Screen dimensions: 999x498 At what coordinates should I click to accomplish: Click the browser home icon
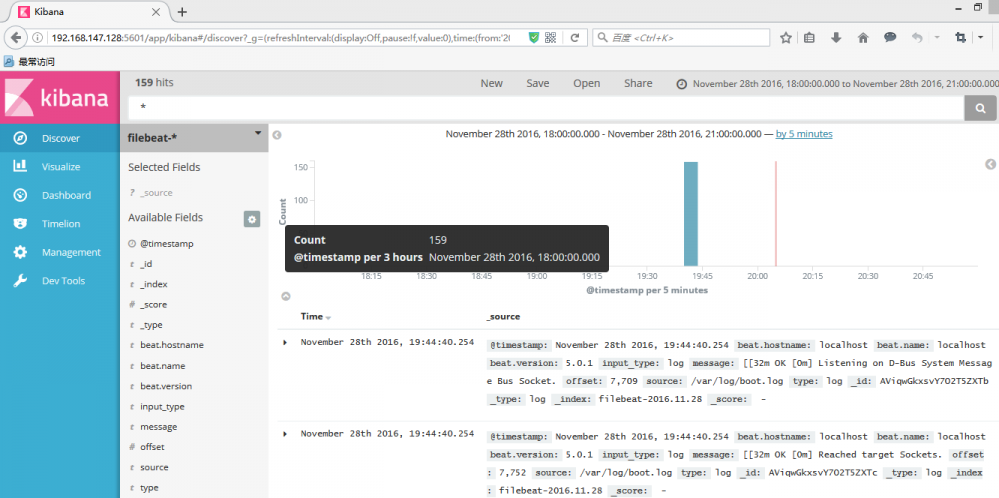coord(863,38)
